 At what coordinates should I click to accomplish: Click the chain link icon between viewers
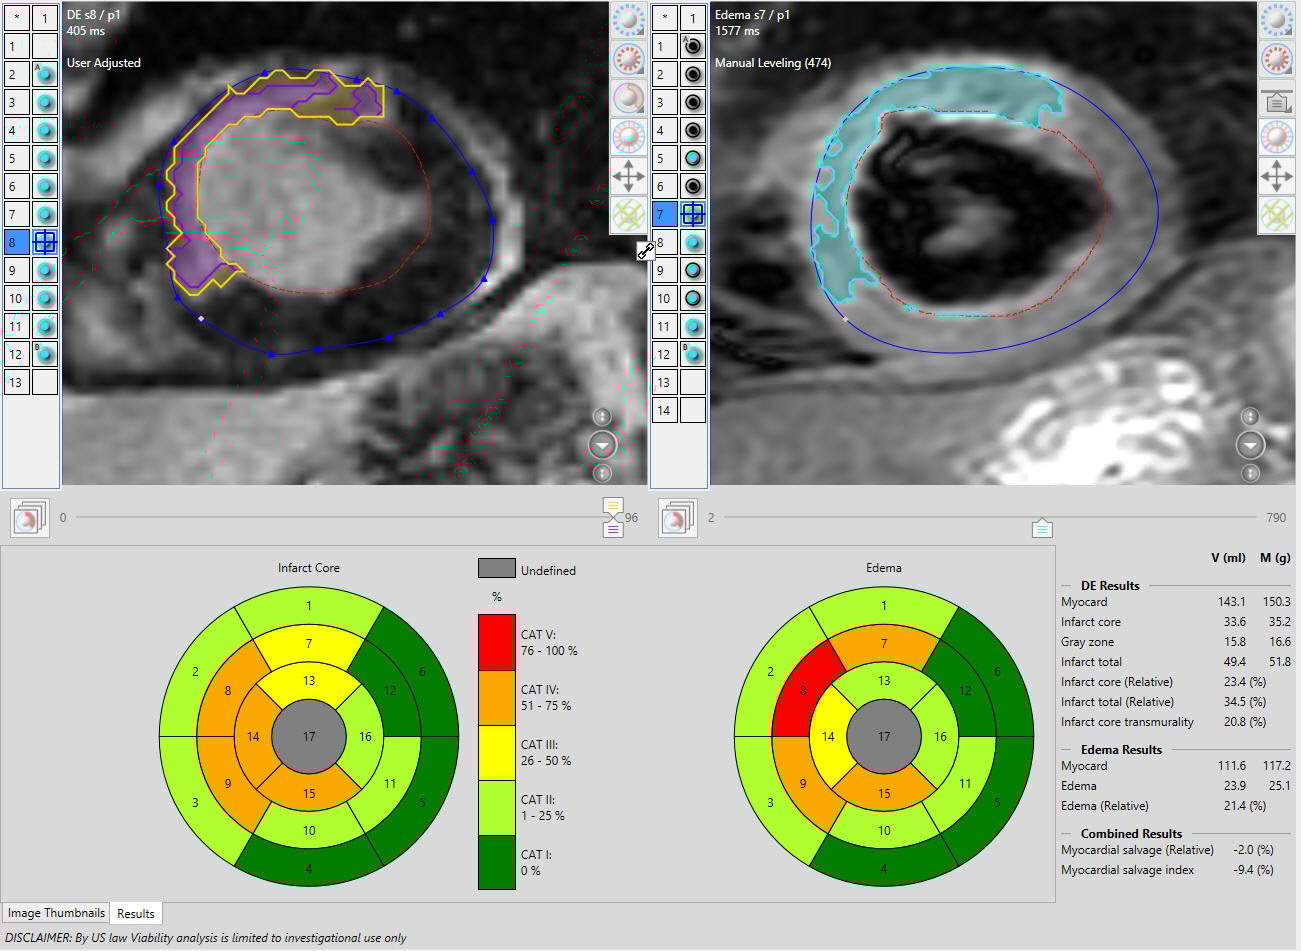(x=646, y=251)
